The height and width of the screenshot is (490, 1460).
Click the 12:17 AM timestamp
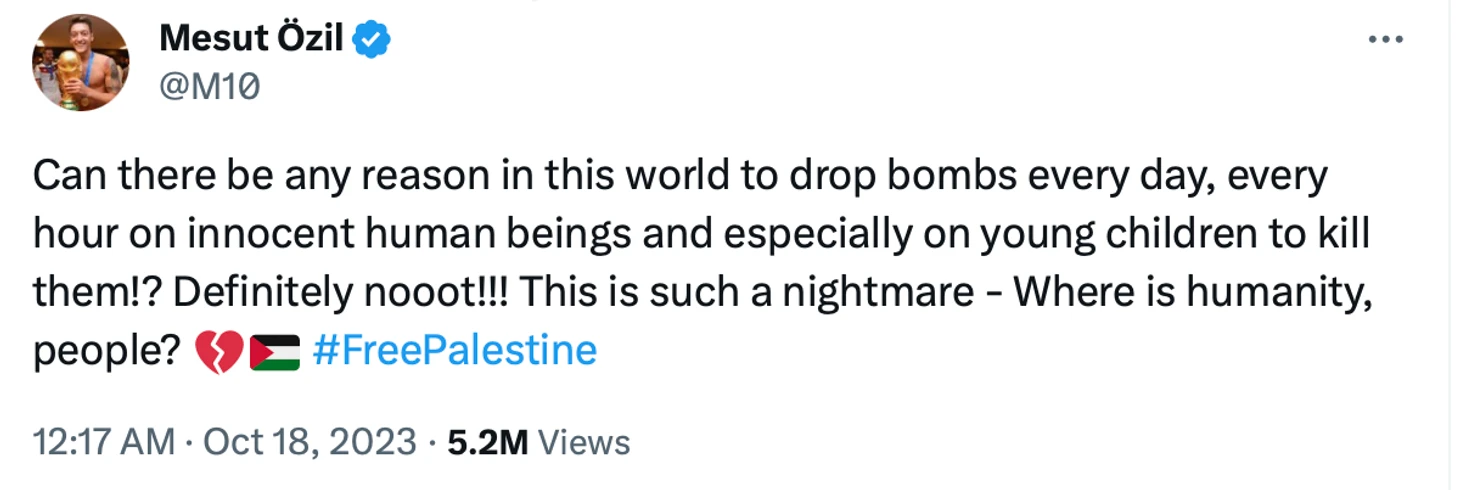pyautogui.click(x=103, y=442)
